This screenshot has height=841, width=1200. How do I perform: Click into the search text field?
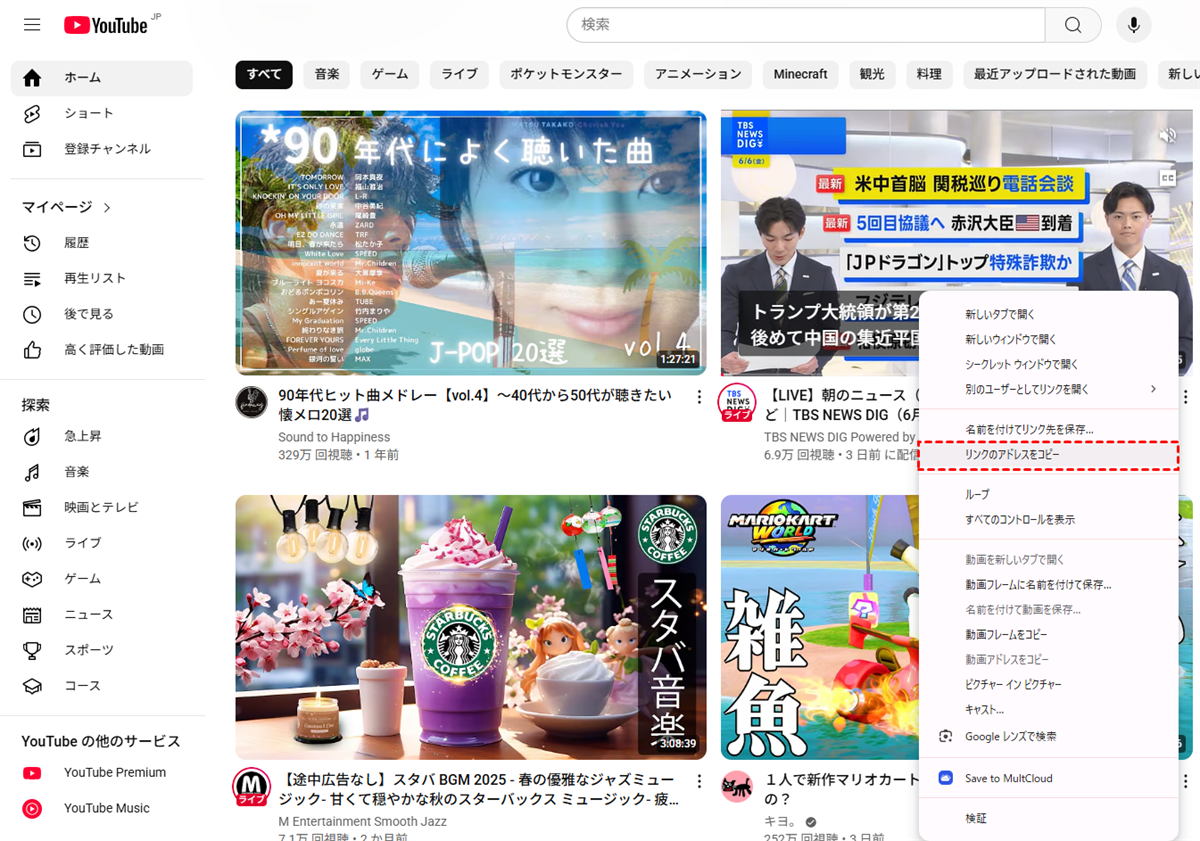[805, 25]
